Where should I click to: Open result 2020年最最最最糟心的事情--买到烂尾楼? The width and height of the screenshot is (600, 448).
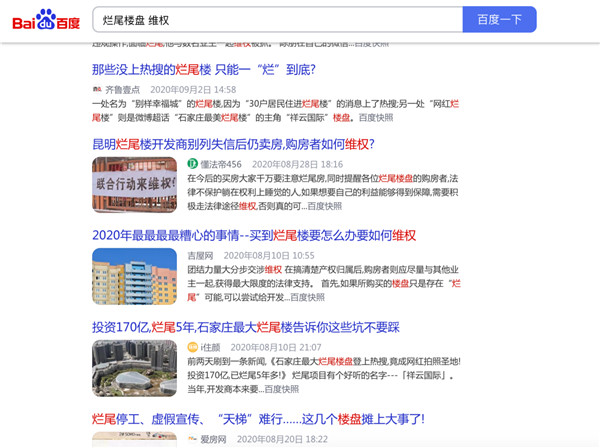tap(254, 235)
